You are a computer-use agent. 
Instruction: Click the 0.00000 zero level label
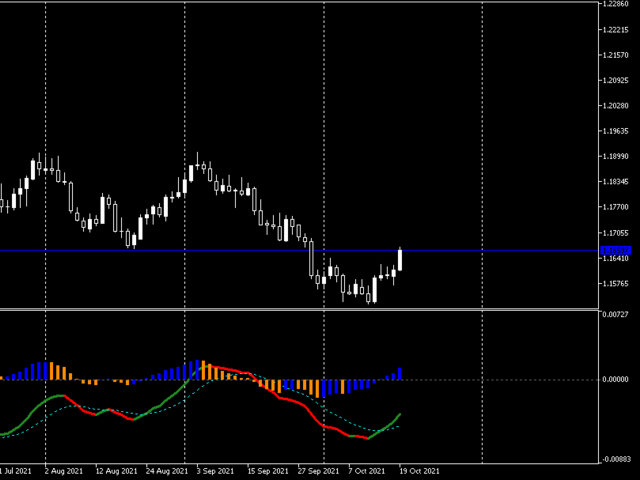tap(615, 380)
